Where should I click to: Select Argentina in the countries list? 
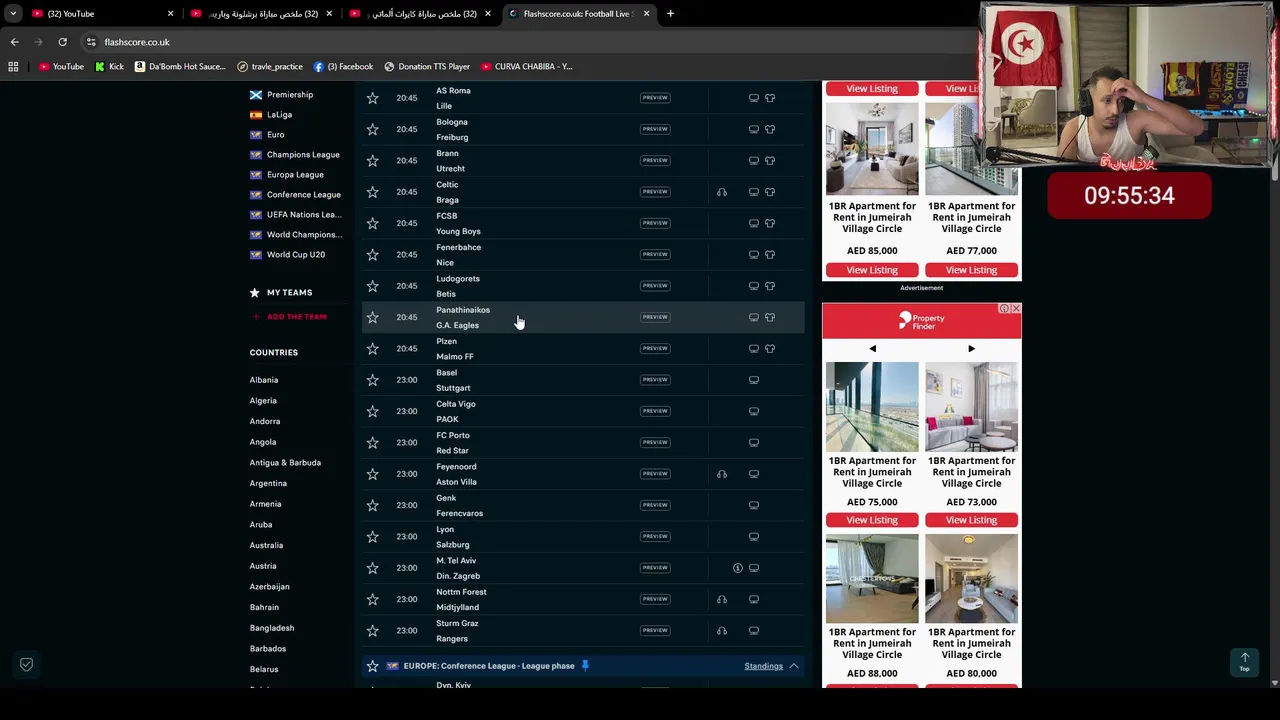click(268, 483)
